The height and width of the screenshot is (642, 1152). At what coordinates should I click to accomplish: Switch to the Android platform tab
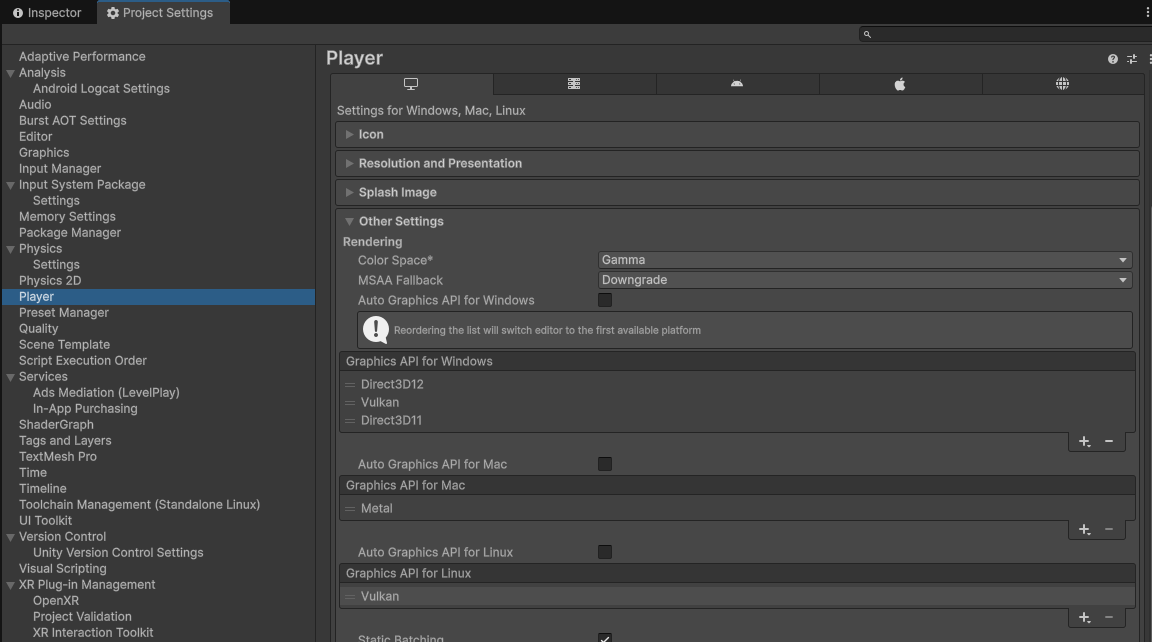click(737, 84)
